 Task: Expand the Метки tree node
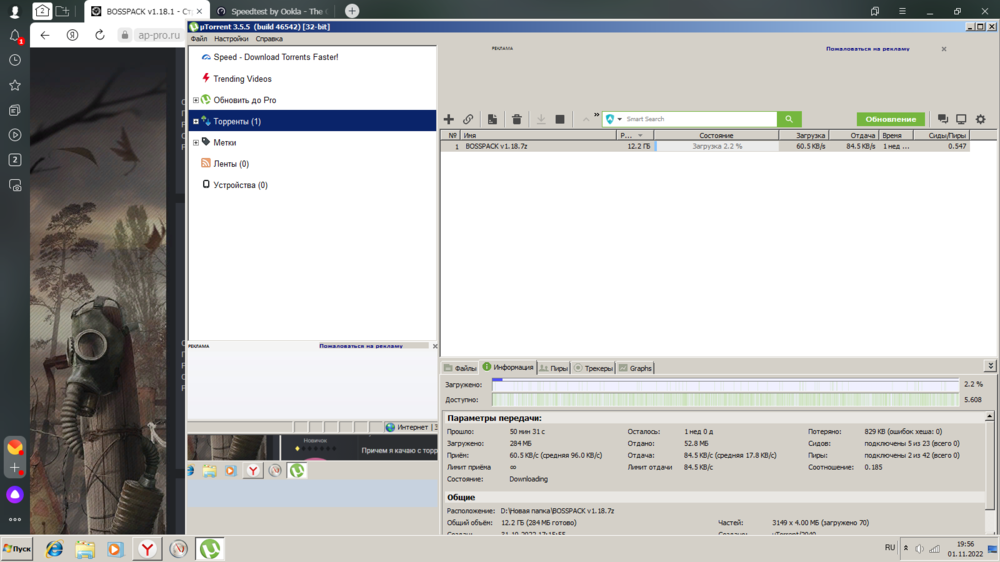click(x=196, y=143)
